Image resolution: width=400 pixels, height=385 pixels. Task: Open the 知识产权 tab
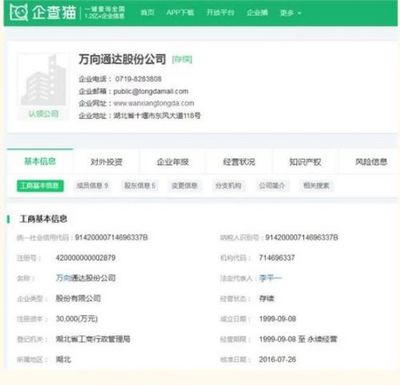point(305,162)
